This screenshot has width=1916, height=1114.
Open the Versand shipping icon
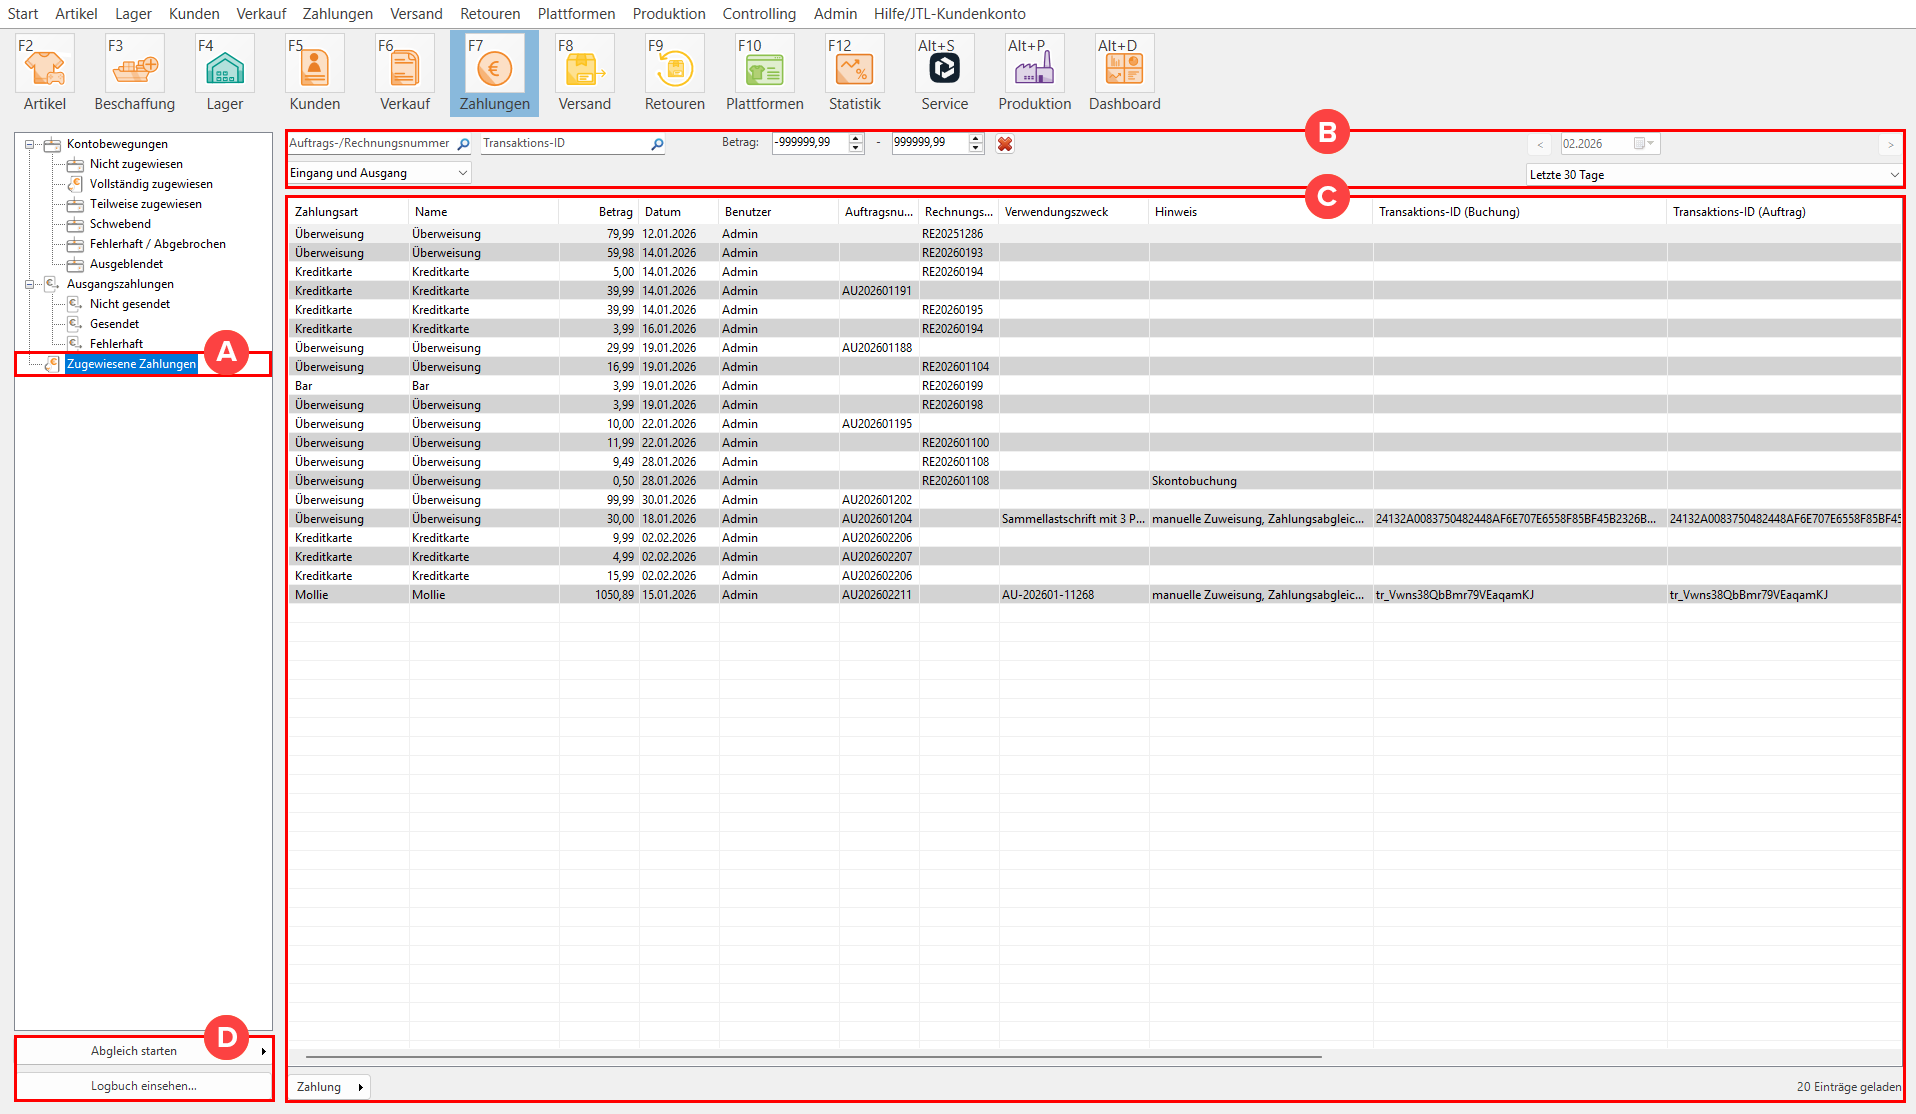click(585, 68)
